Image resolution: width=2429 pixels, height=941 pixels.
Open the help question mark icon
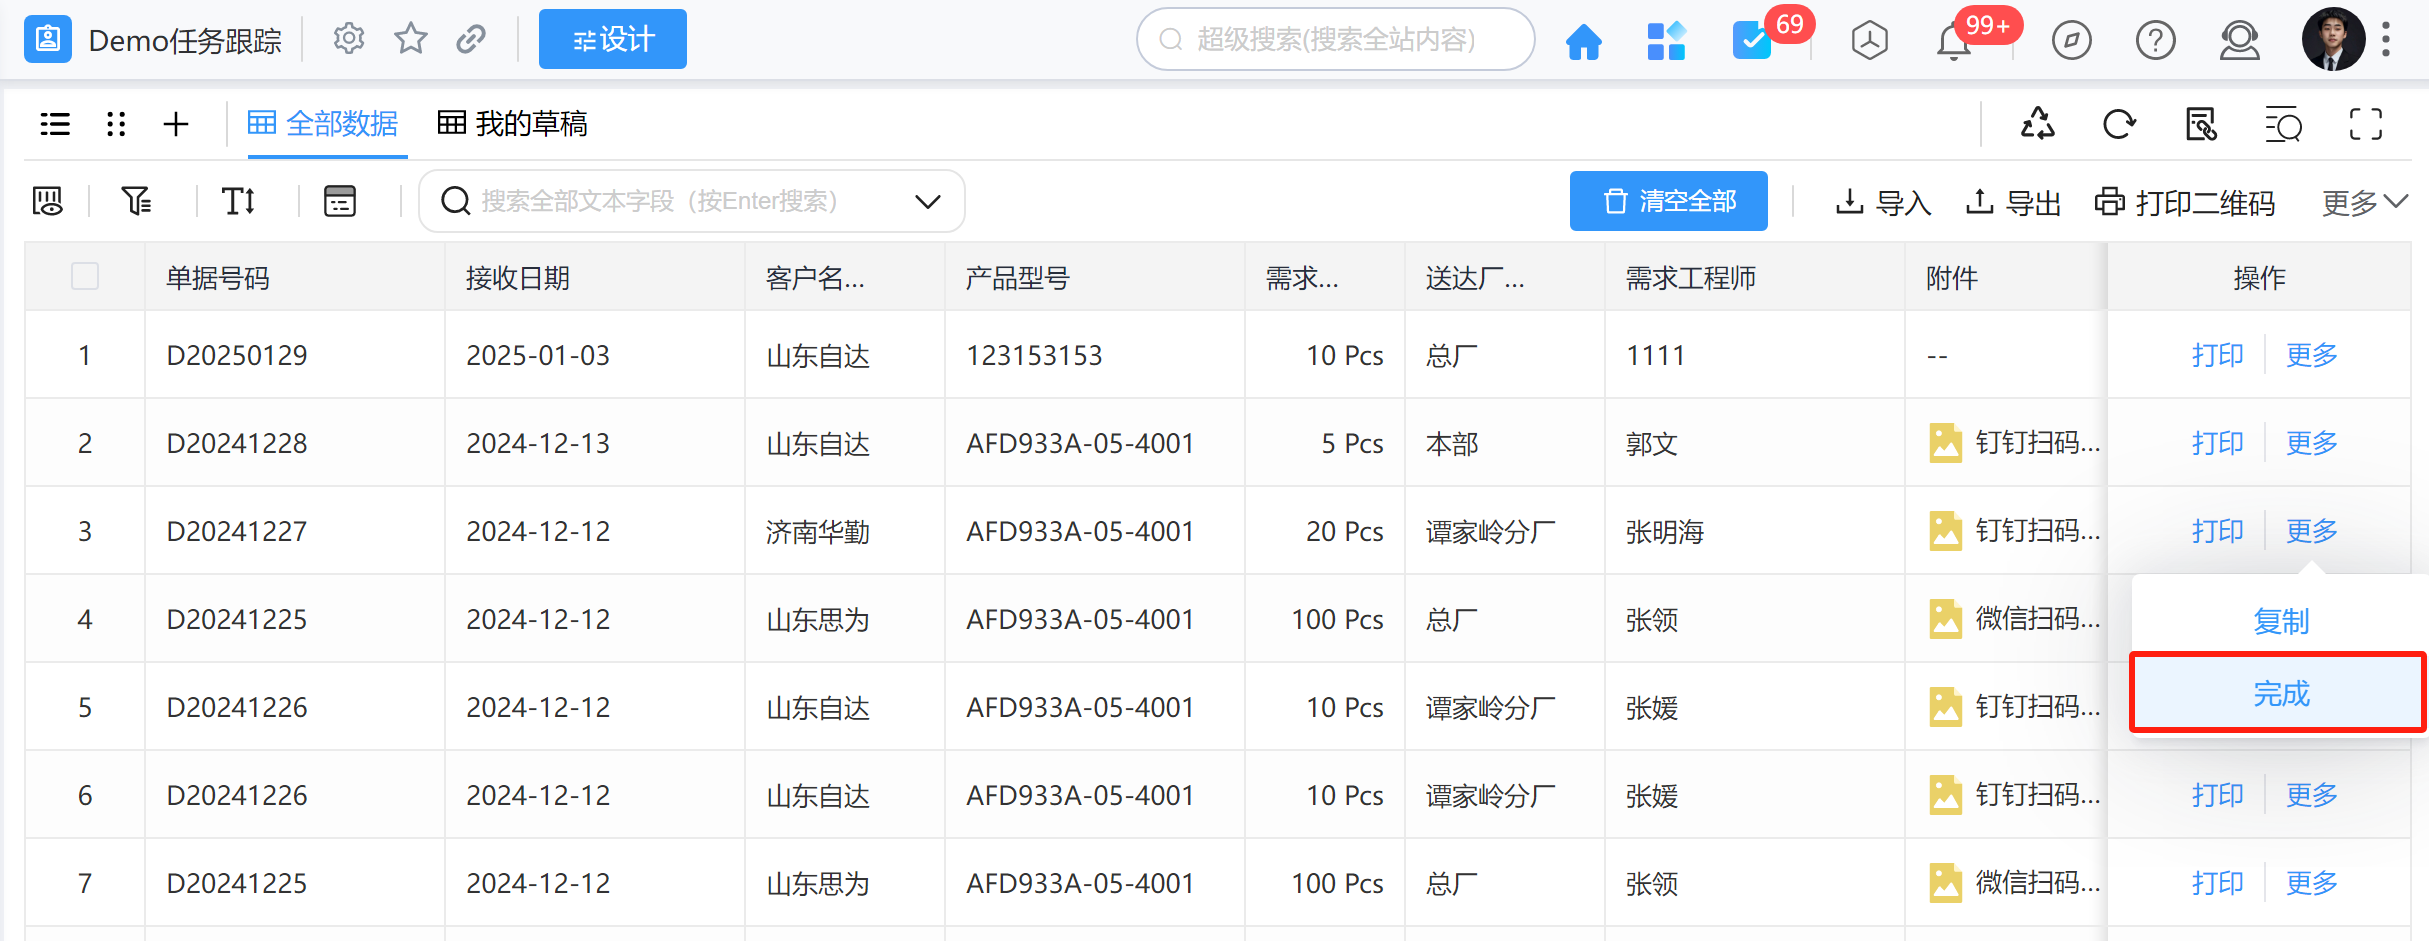point(2155,41)
